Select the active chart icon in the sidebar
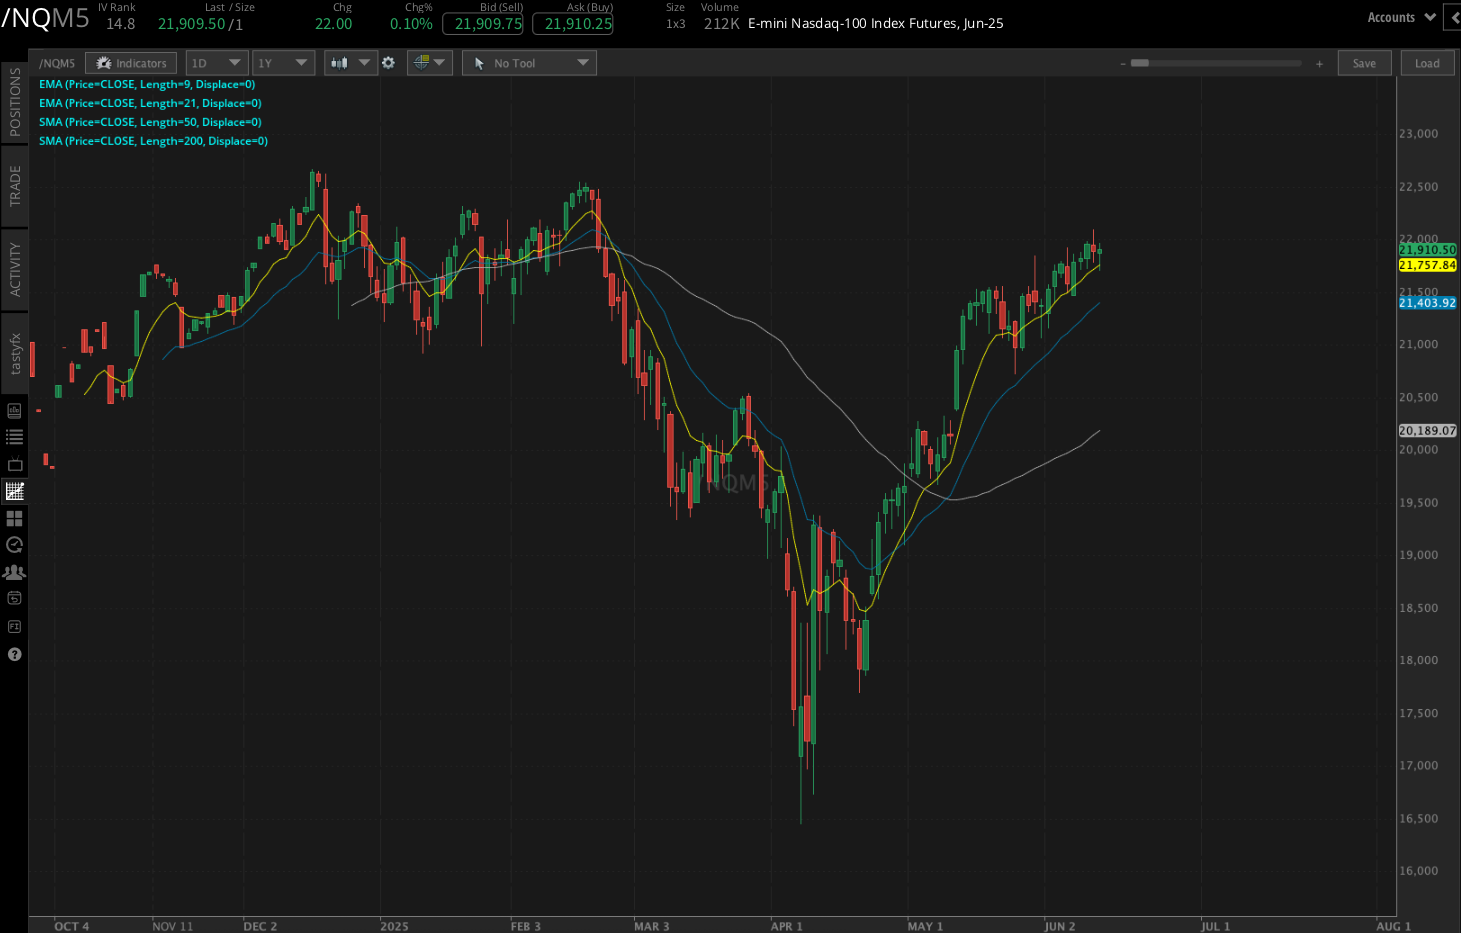 coord(14,490)
